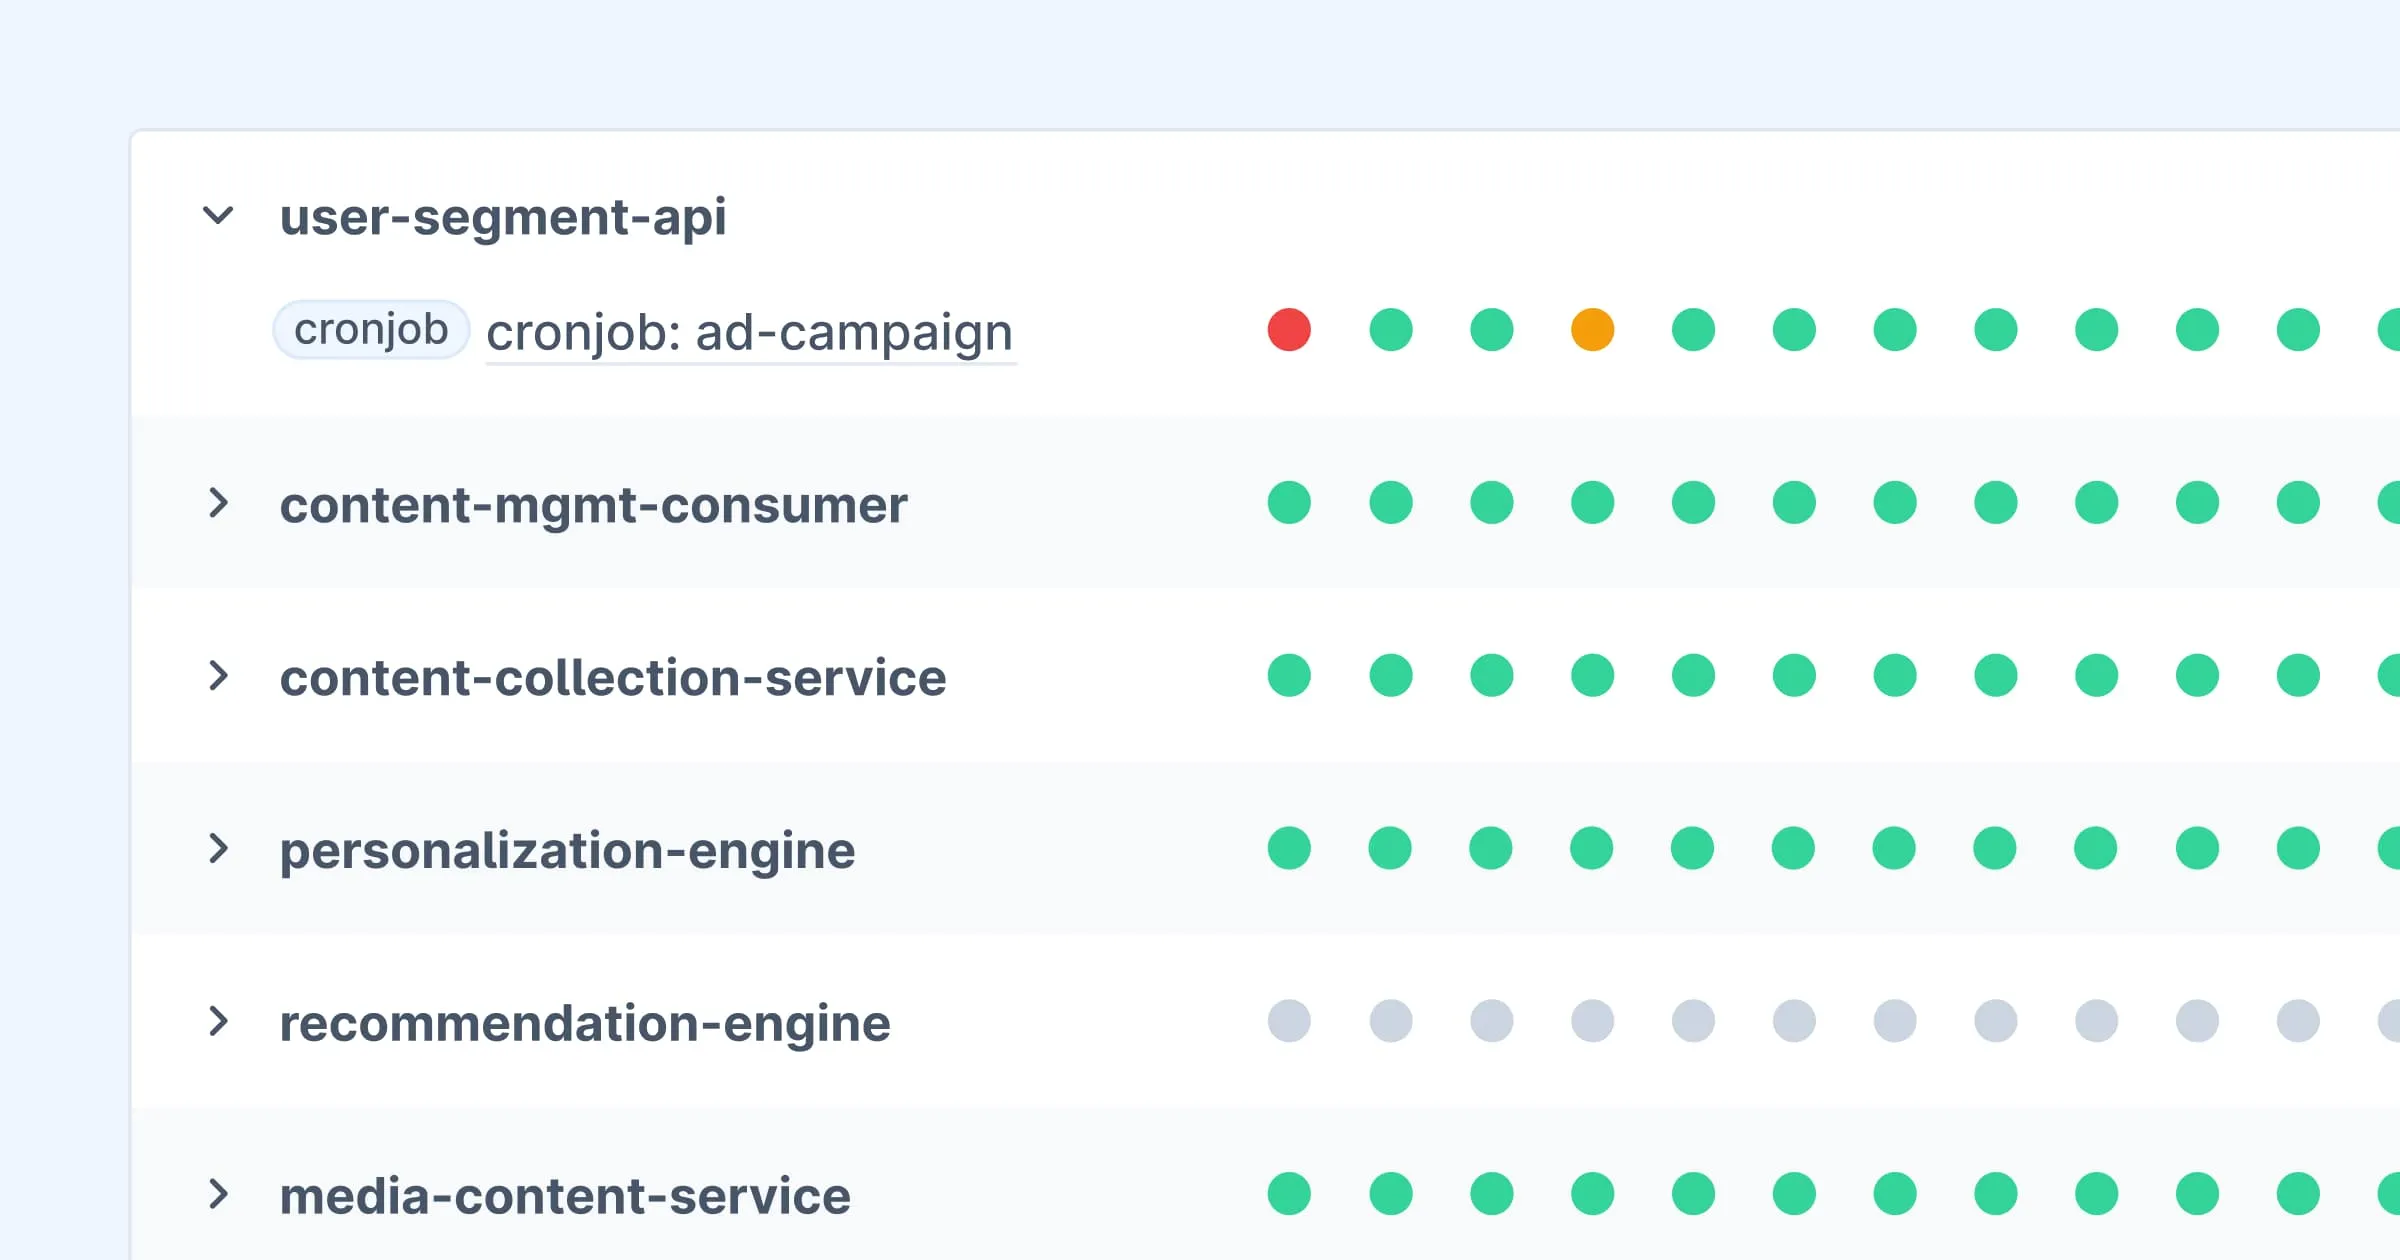Expand the personalization-engine chevron

[218, 849]
